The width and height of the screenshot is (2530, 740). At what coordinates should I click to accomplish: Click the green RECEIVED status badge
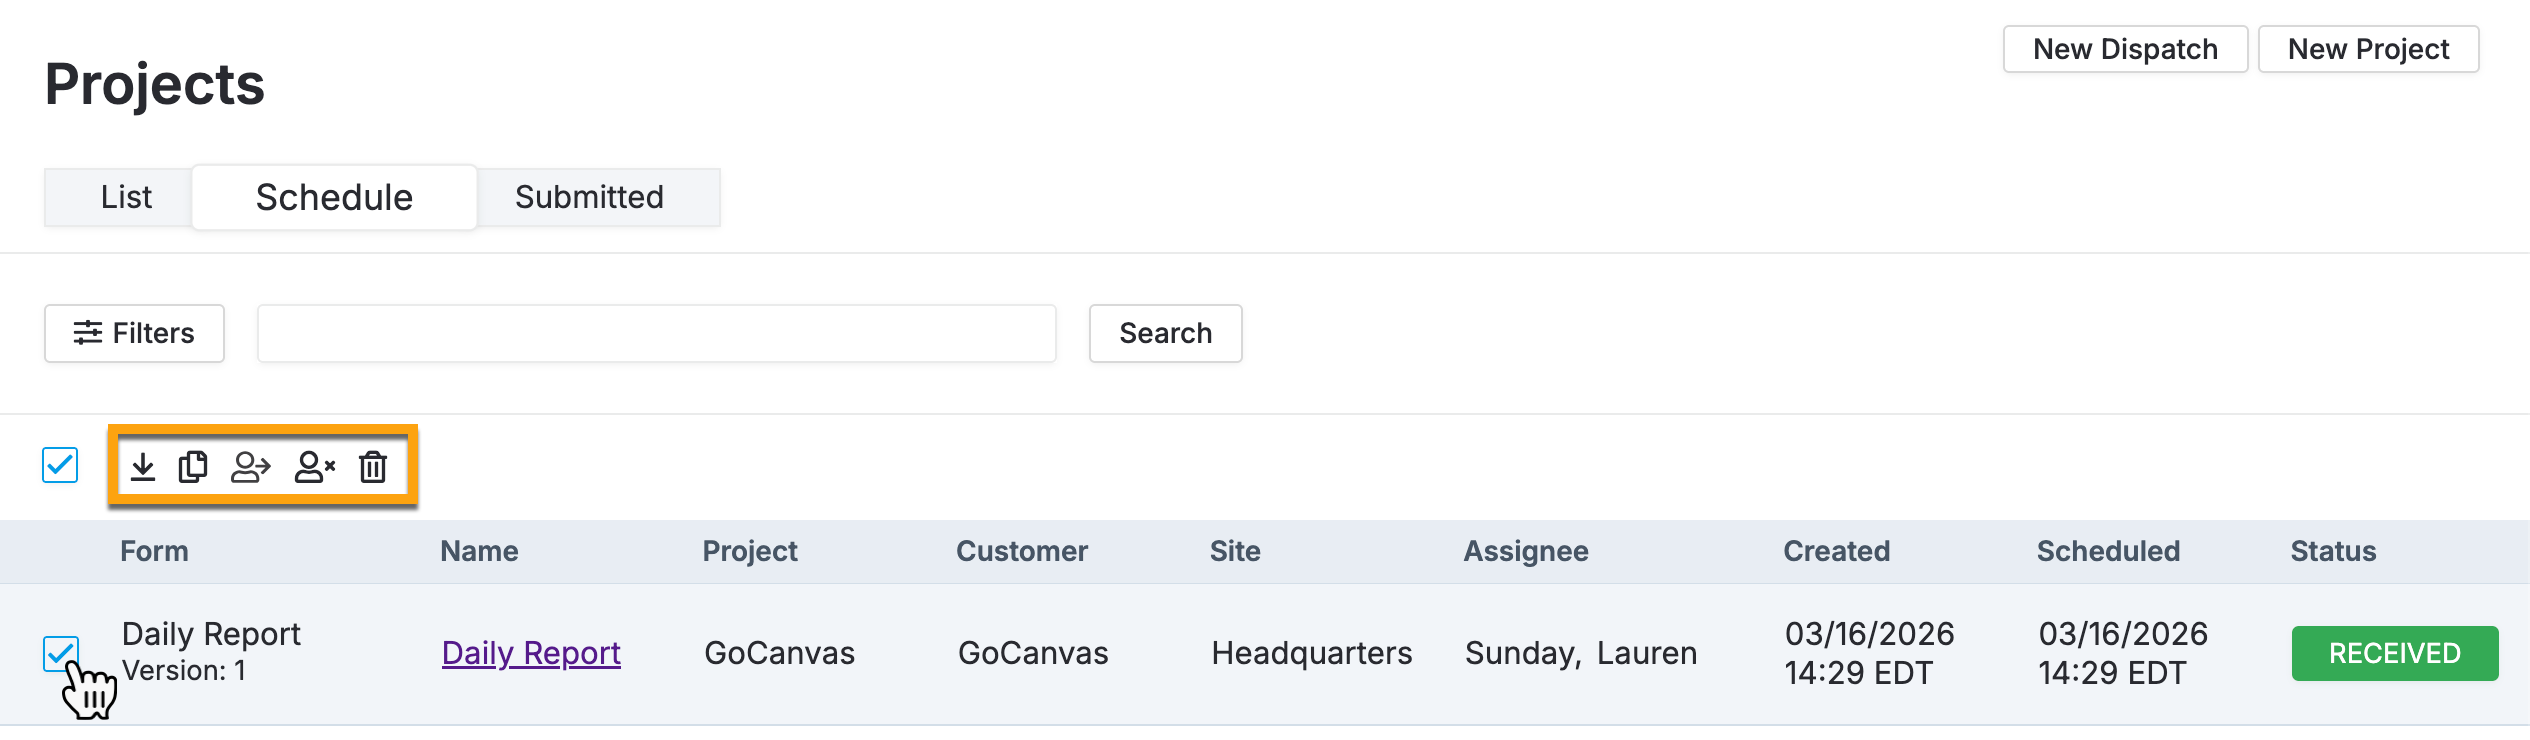pyautogui.click(x=2395, y=653)
